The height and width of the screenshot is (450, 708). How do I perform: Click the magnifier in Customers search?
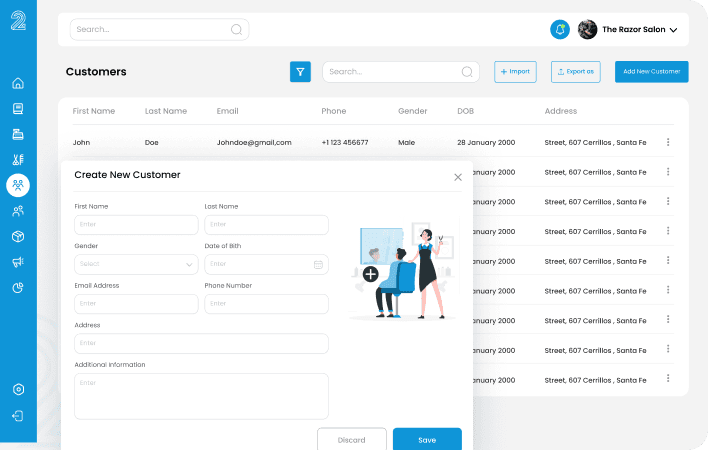click(x=467, y=72)
